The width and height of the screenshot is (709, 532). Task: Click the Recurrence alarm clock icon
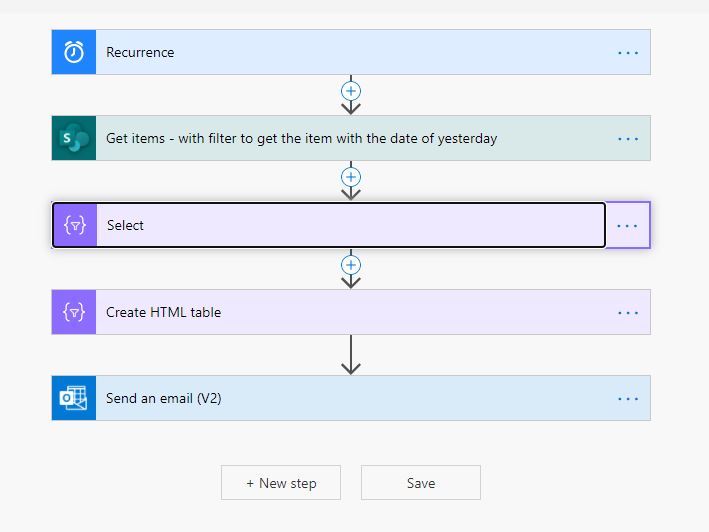(74, 52)
